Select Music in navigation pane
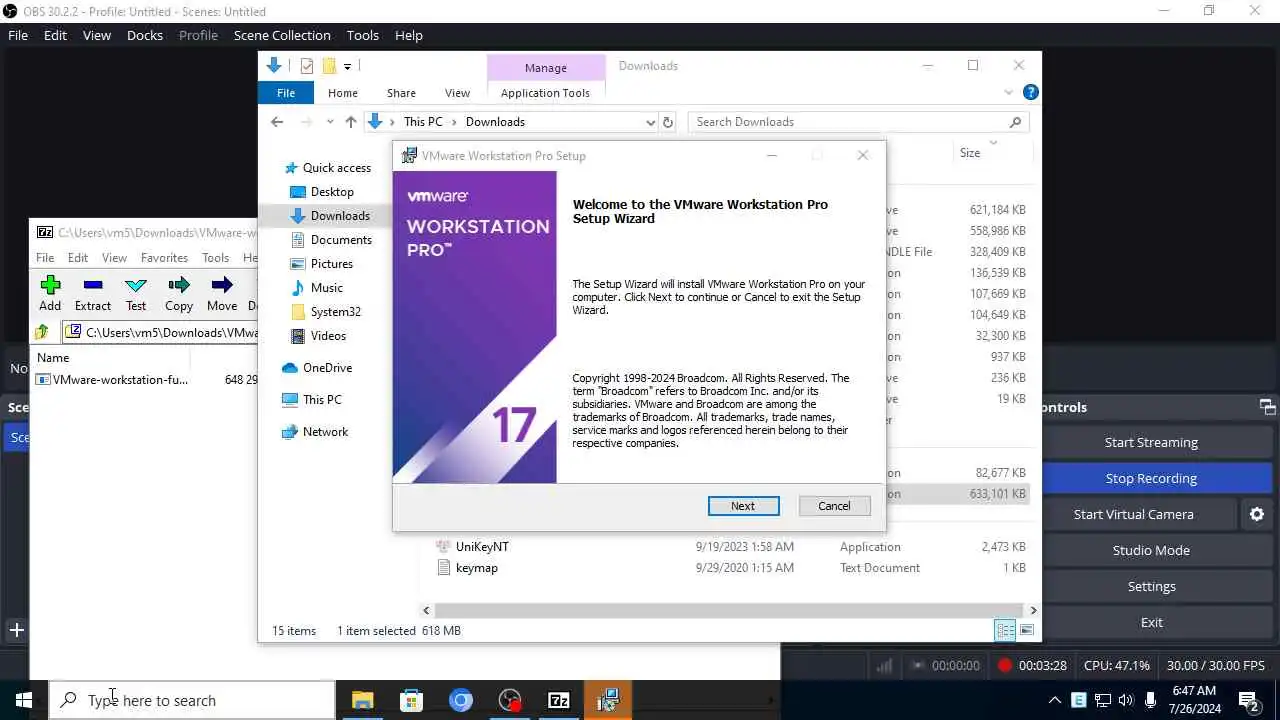This screenshot has height=720, width=1280. click(x=316, y=288)
